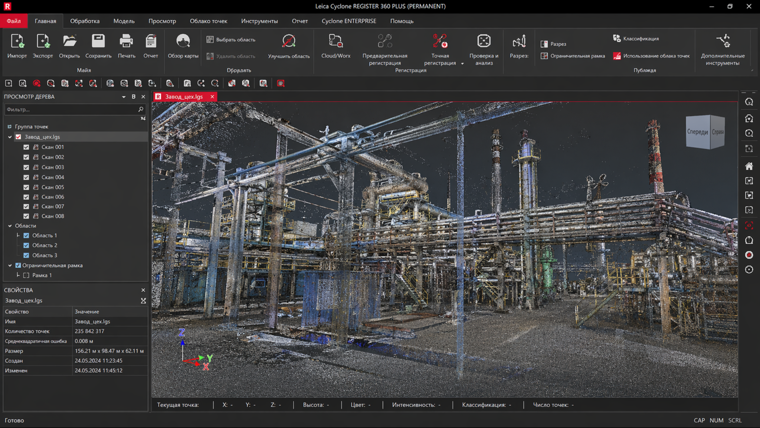Open the Помощь tab
Viewport: 760px width, 428px height.
tap(402, 21)
